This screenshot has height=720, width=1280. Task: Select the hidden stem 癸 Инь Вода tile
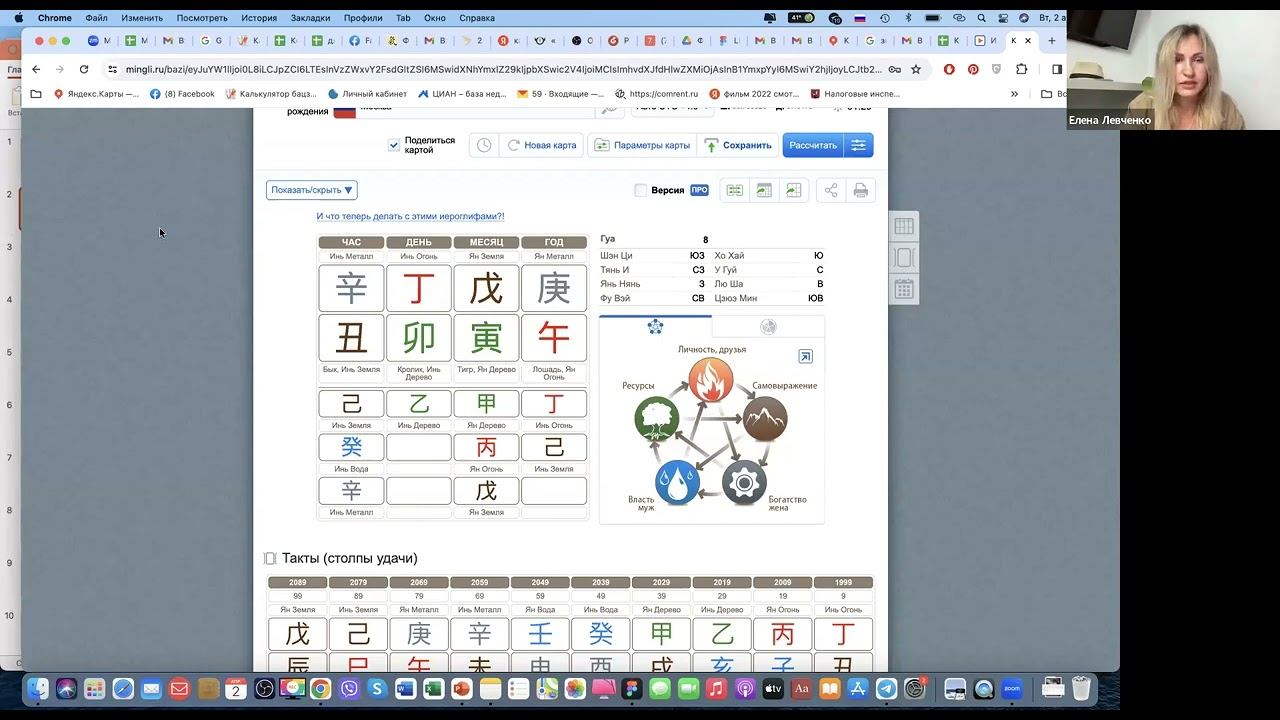[351, 447]
